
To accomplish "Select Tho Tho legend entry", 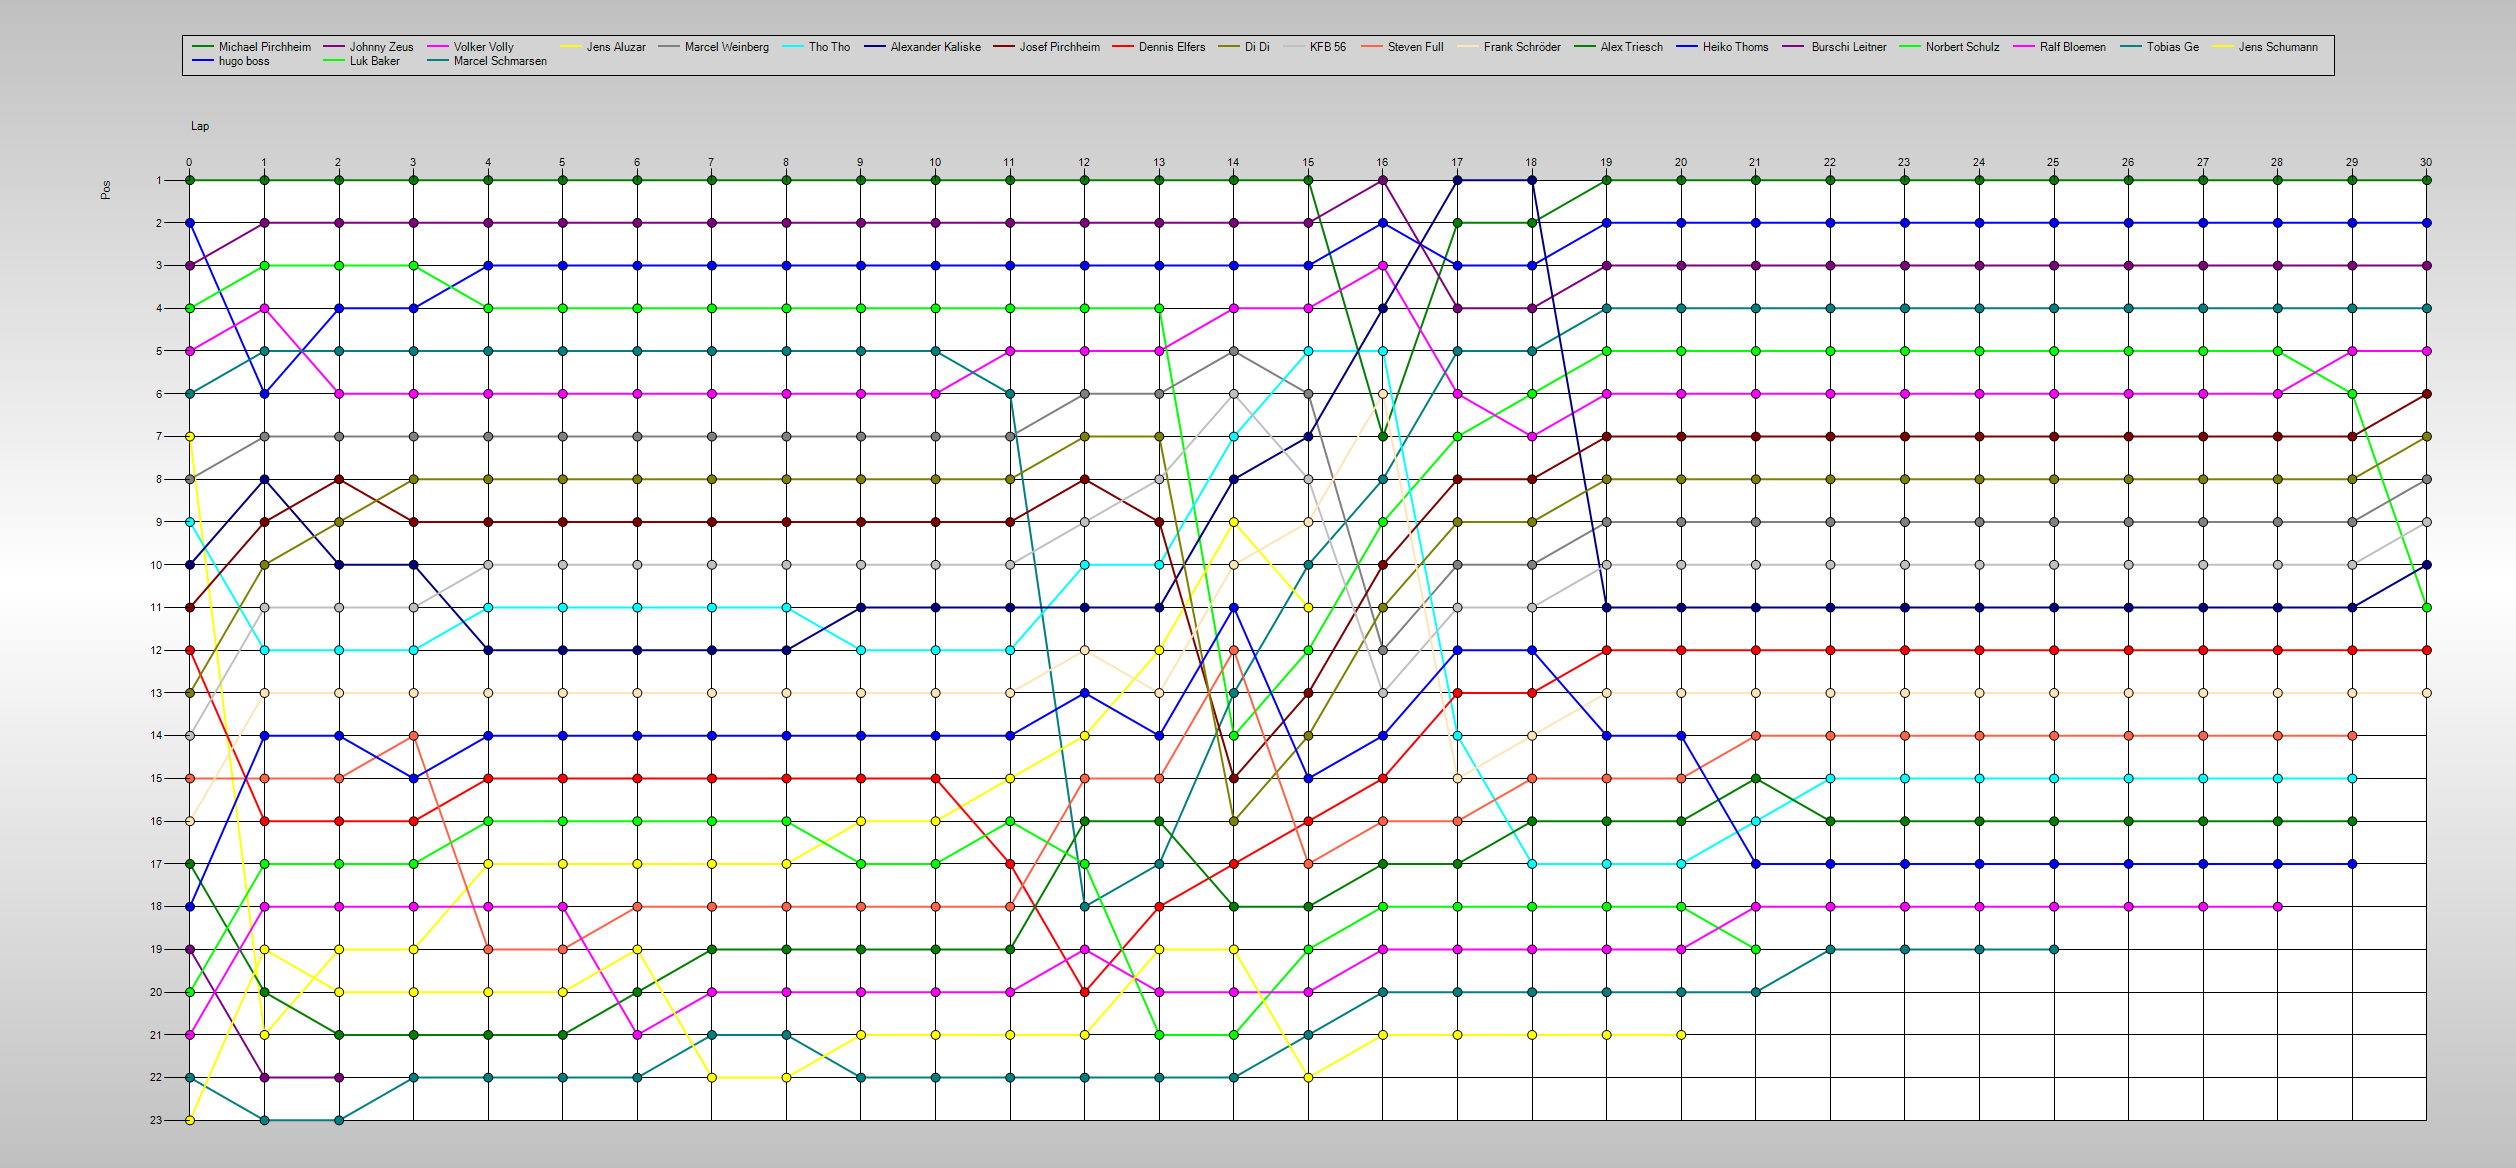I will point(816,47).
